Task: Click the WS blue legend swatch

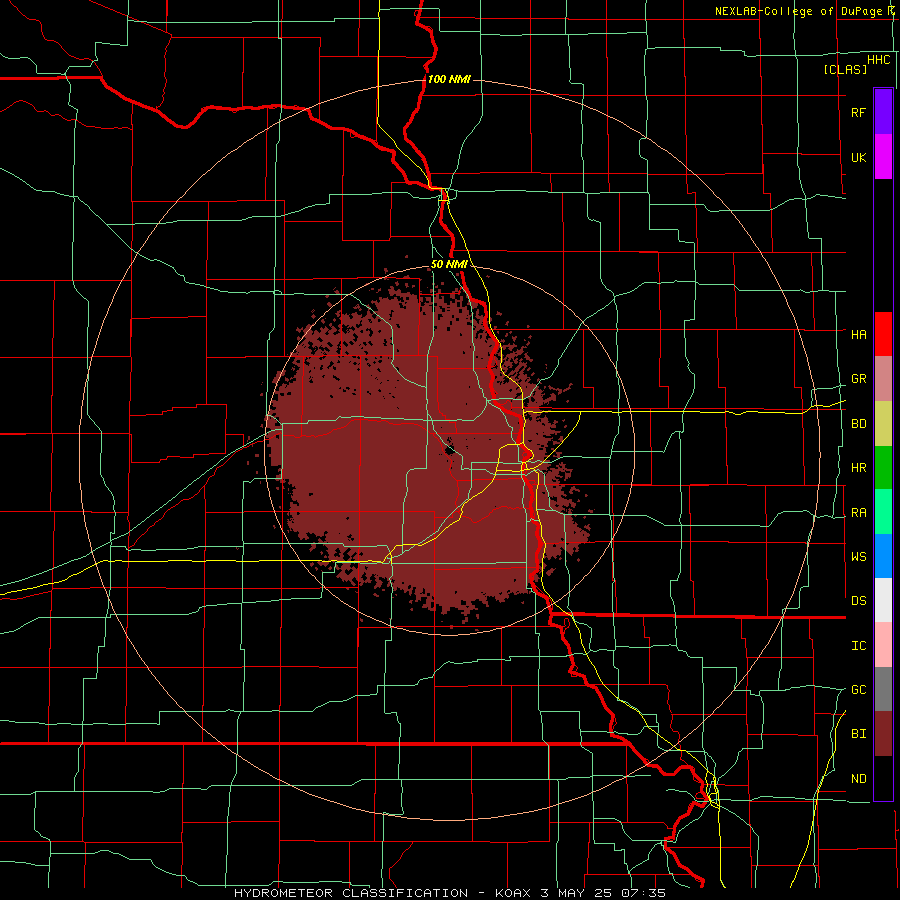Action: [883, 556]
